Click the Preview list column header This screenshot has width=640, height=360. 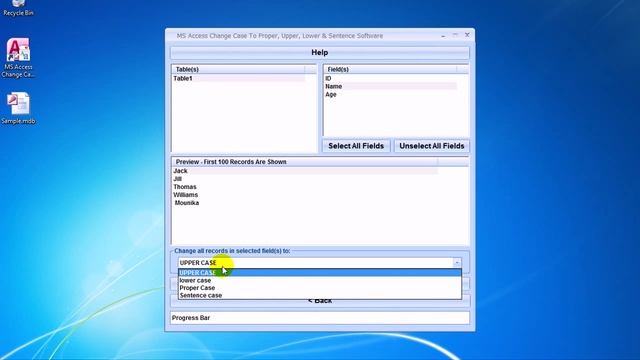(x=305, y=162)
